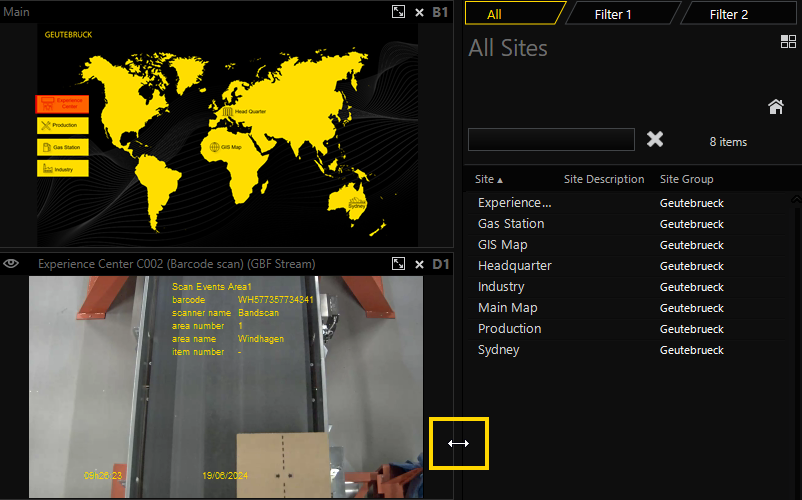802x500 pixels.
Task: Open the Industry site map button
Action: pos(63,169)
